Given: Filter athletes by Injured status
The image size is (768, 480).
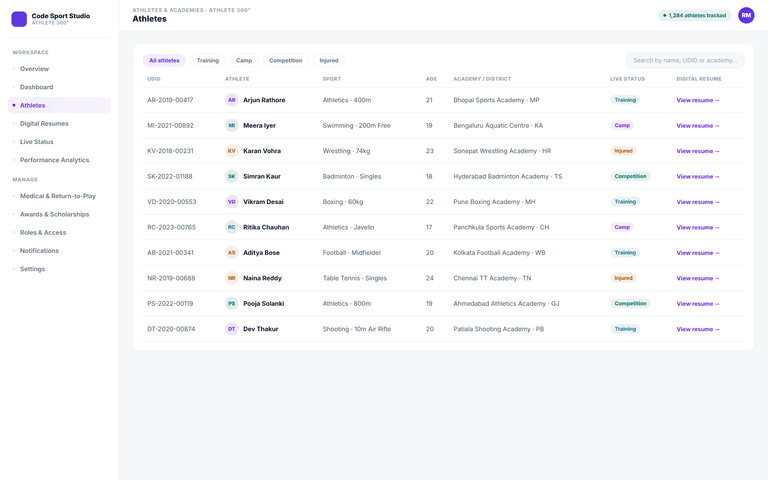Looking at the screenshot, I should point(329,60).
